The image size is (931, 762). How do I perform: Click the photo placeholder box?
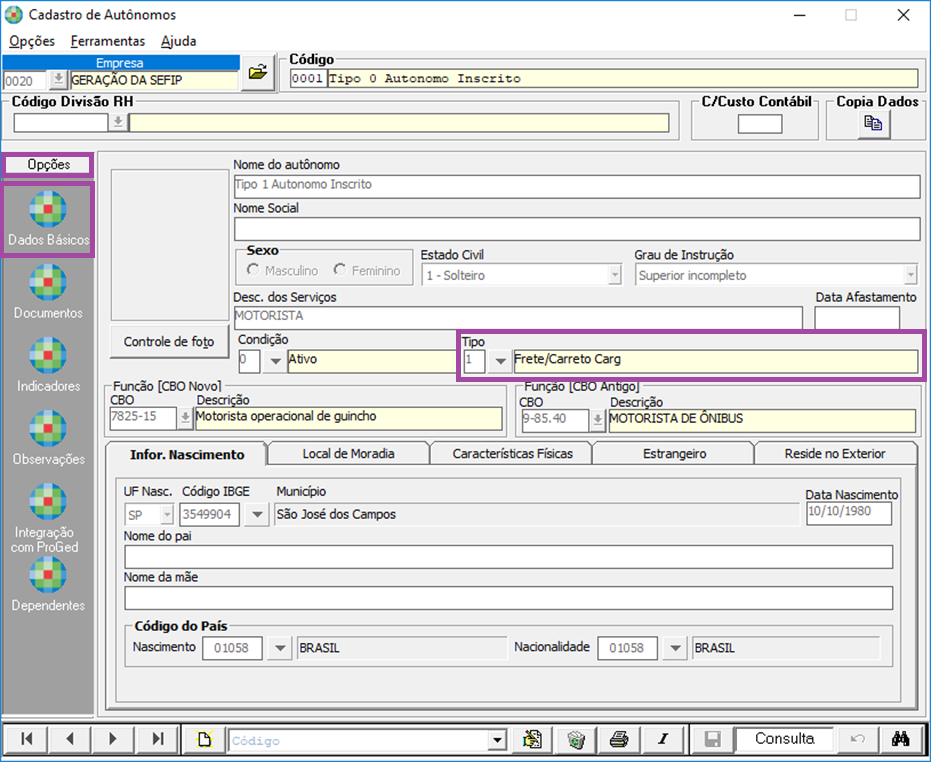point(170,245)
